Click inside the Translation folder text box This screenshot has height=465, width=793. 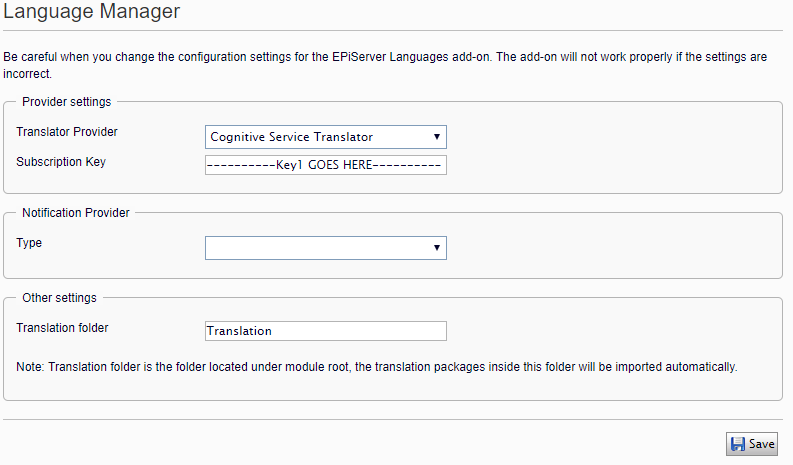pyautogui.click(x=326, y=331)
